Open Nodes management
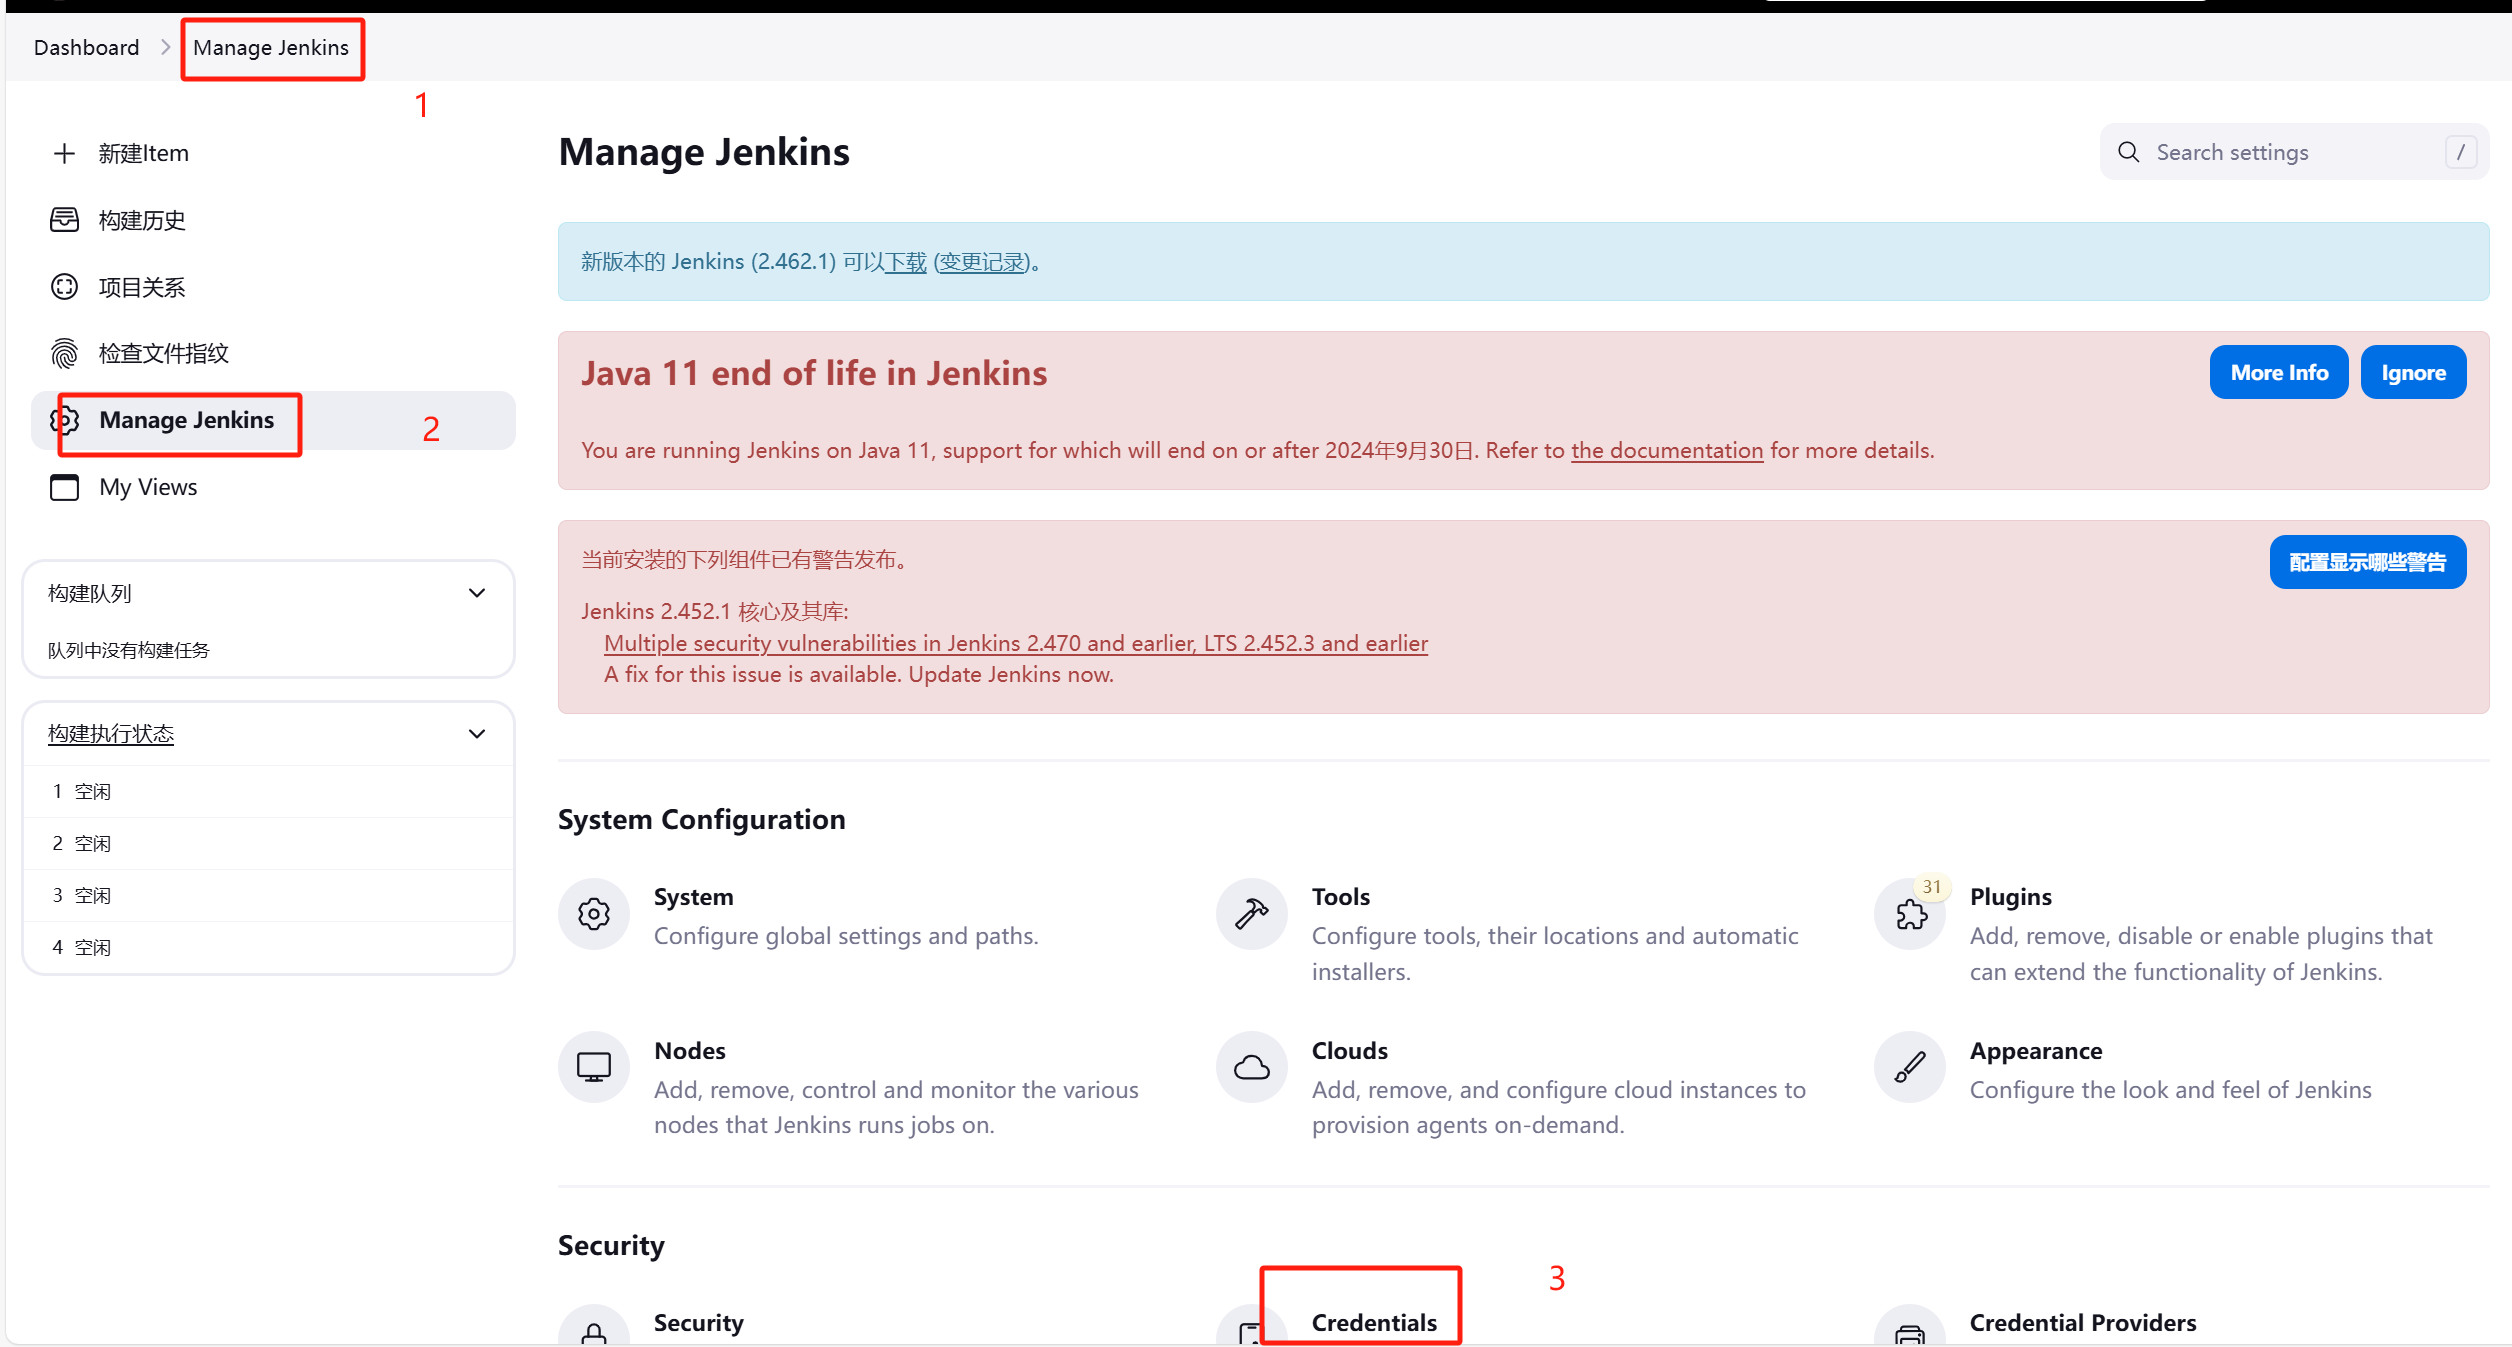 coord(690,1051)
